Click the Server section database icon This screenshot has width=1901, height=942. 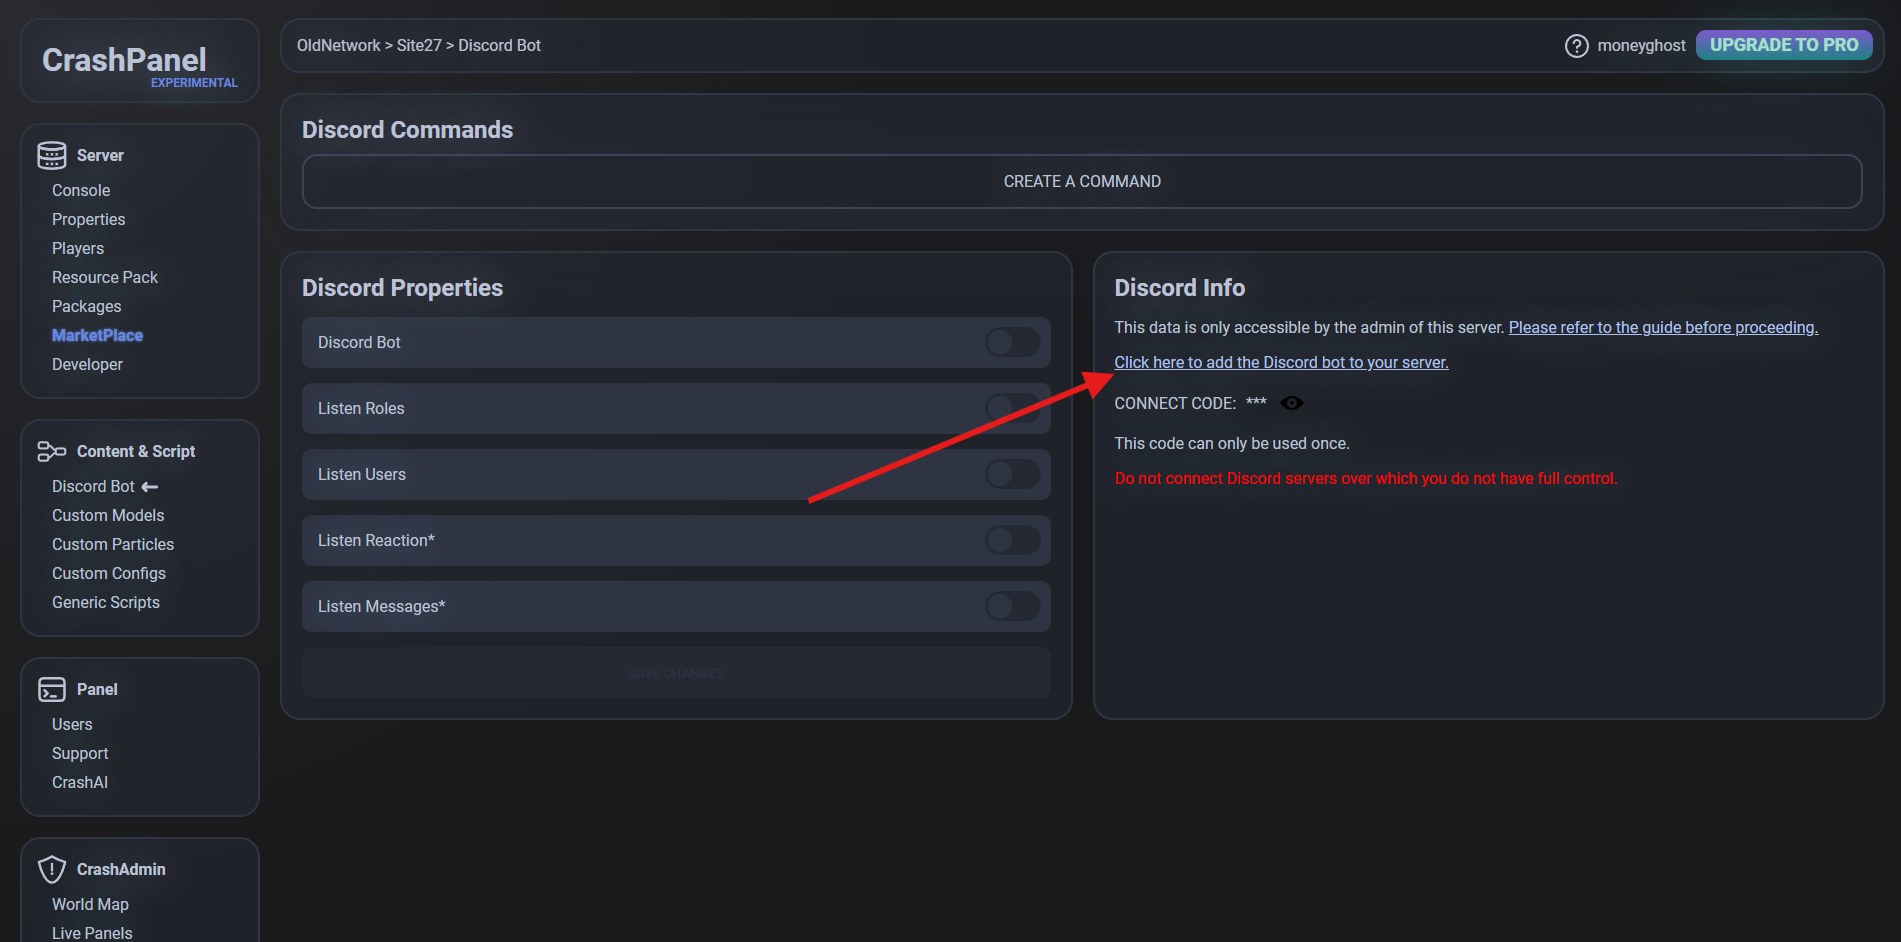(x=51, y=155)
